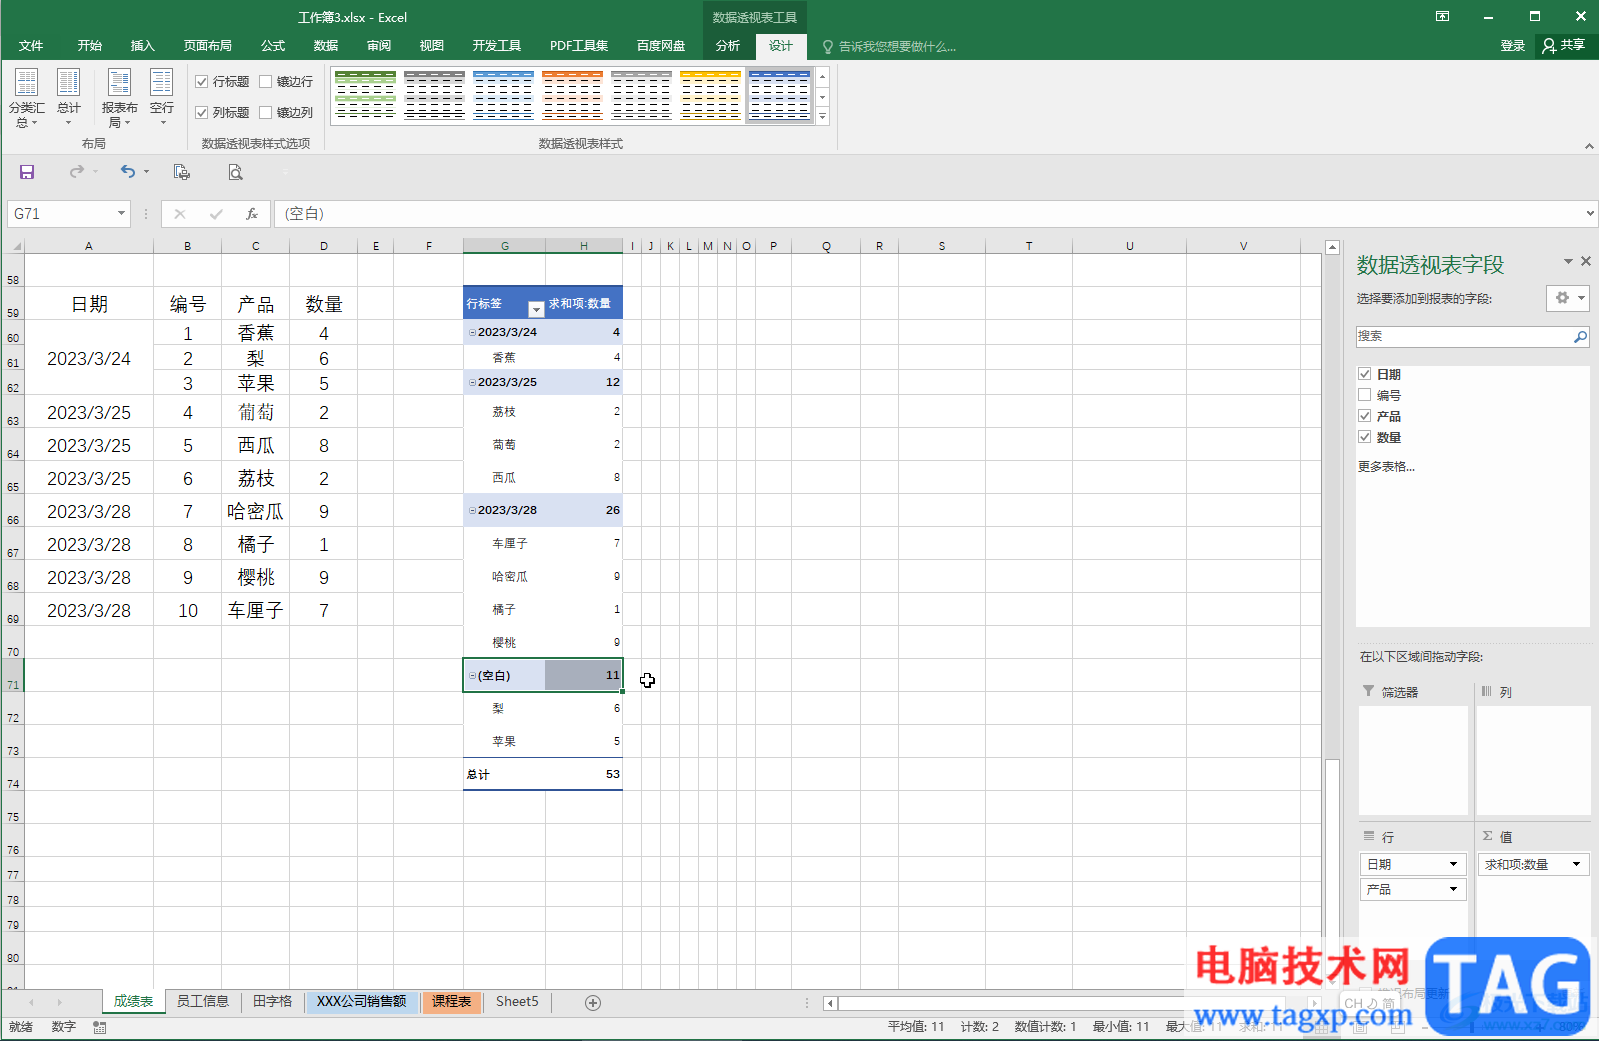Image resolution: width=1599 pixels, height=1041 pixels.
Task: Switch to the 员工信息 sheet tab
Action: pyautogui.click(x=203, y=1002)
